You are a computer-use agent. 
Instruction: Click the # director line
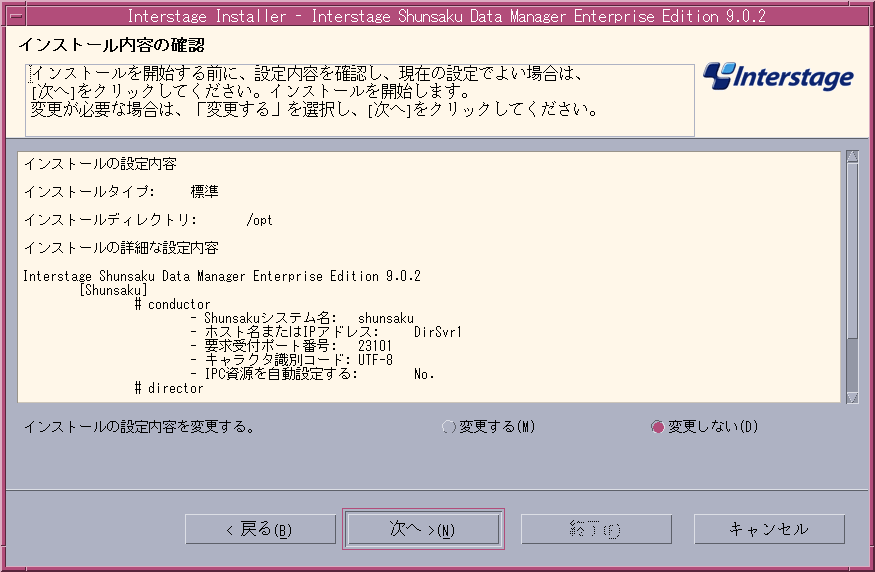[169, 388]
